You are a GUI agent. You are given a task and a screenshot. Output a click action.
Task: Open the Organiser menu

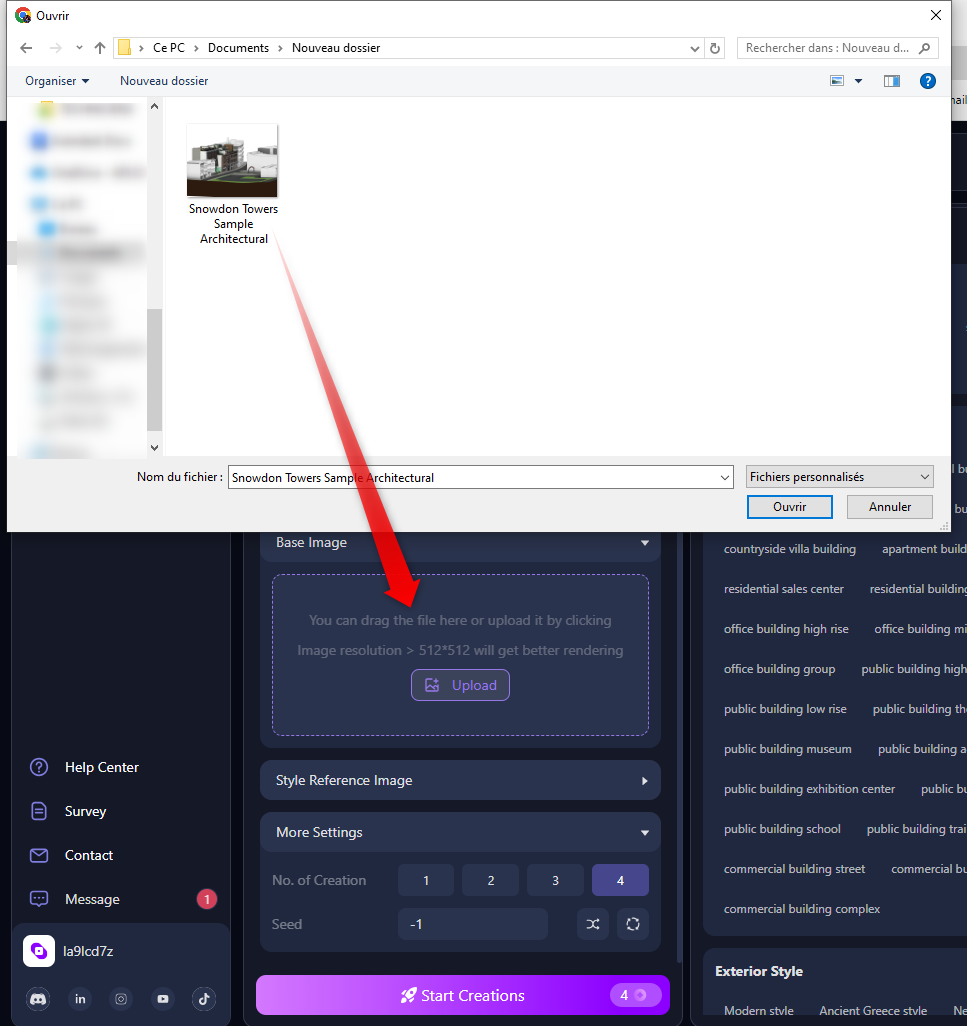click(x=57, y=81)
